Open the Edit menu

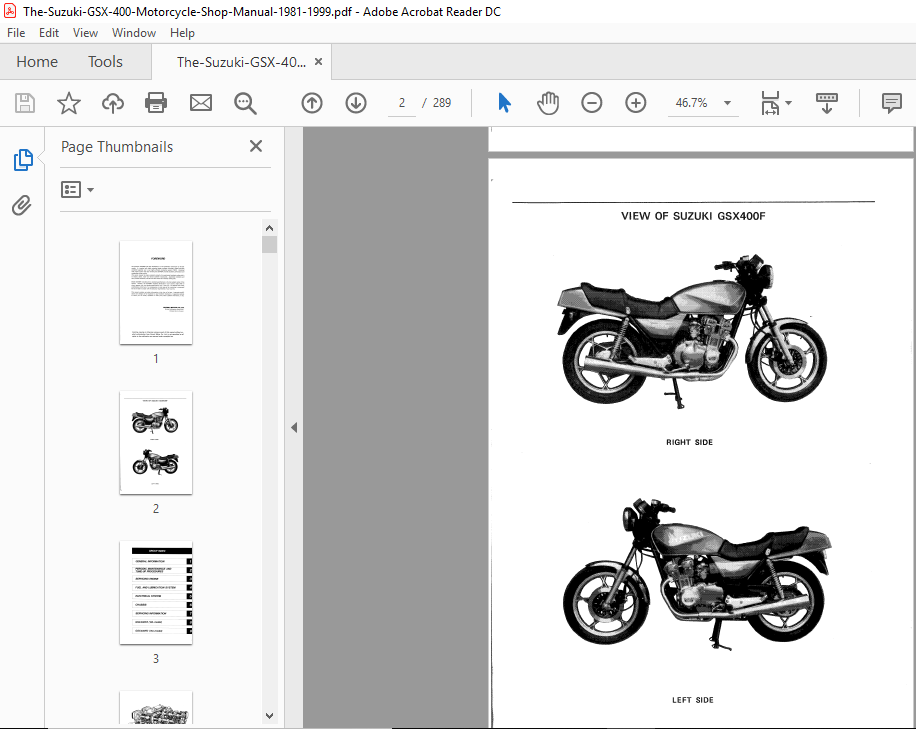click(48, 33)
